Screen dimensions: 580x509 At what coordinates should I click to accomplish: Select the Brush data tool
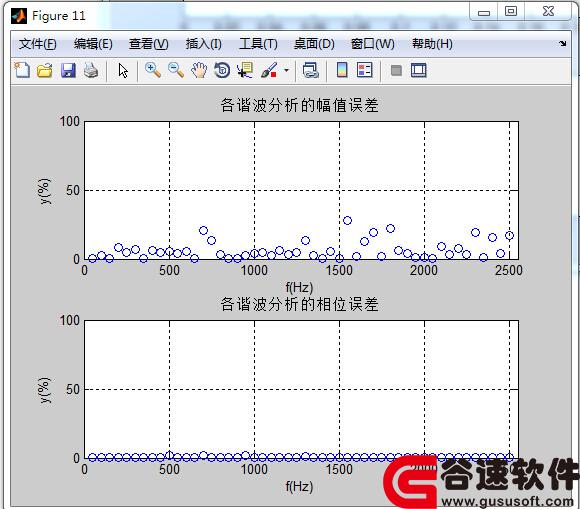(x=269, y=70)
